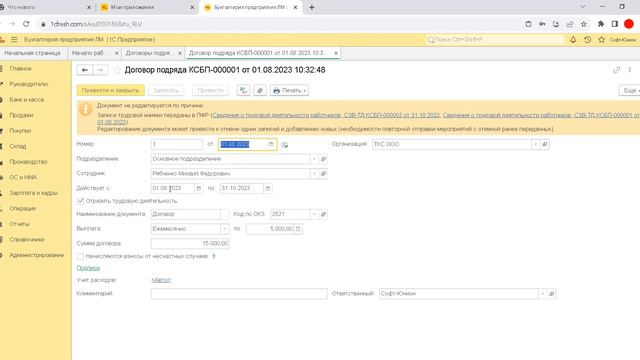Open browser extensions puzzle icon
Image resolution: width=640 pixels, height=360 pixels.
[600, 24]
